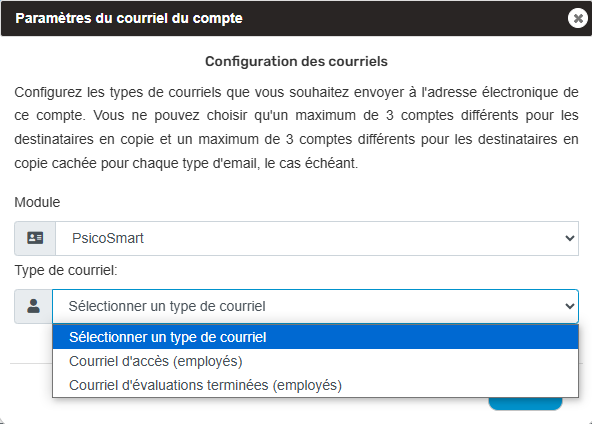The image size is (592, 424).
Task: Close the Paramètres du courriel dialog
Action: [578, 18]
